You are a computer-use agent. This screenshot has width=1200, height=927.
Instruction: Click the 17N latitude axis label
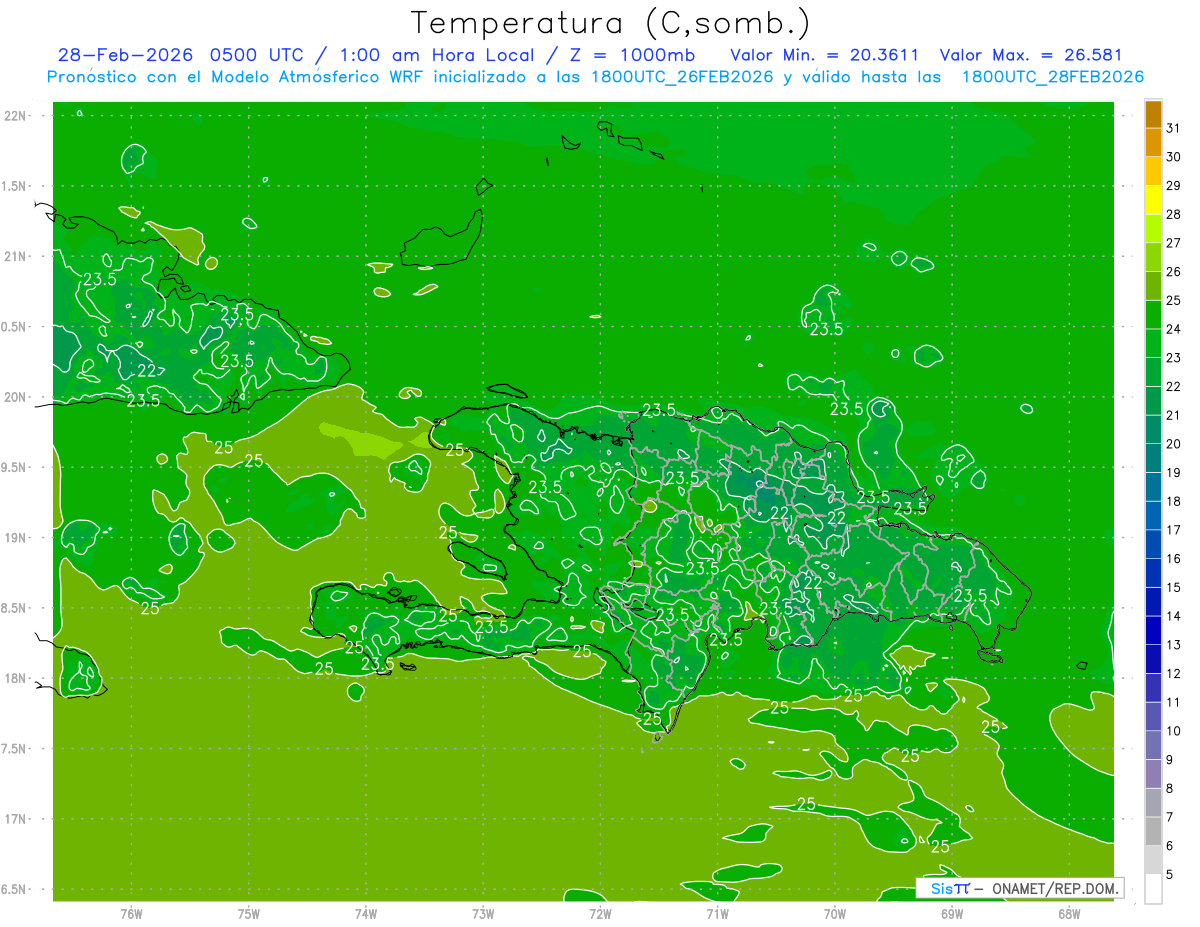(x=14, y=819)
